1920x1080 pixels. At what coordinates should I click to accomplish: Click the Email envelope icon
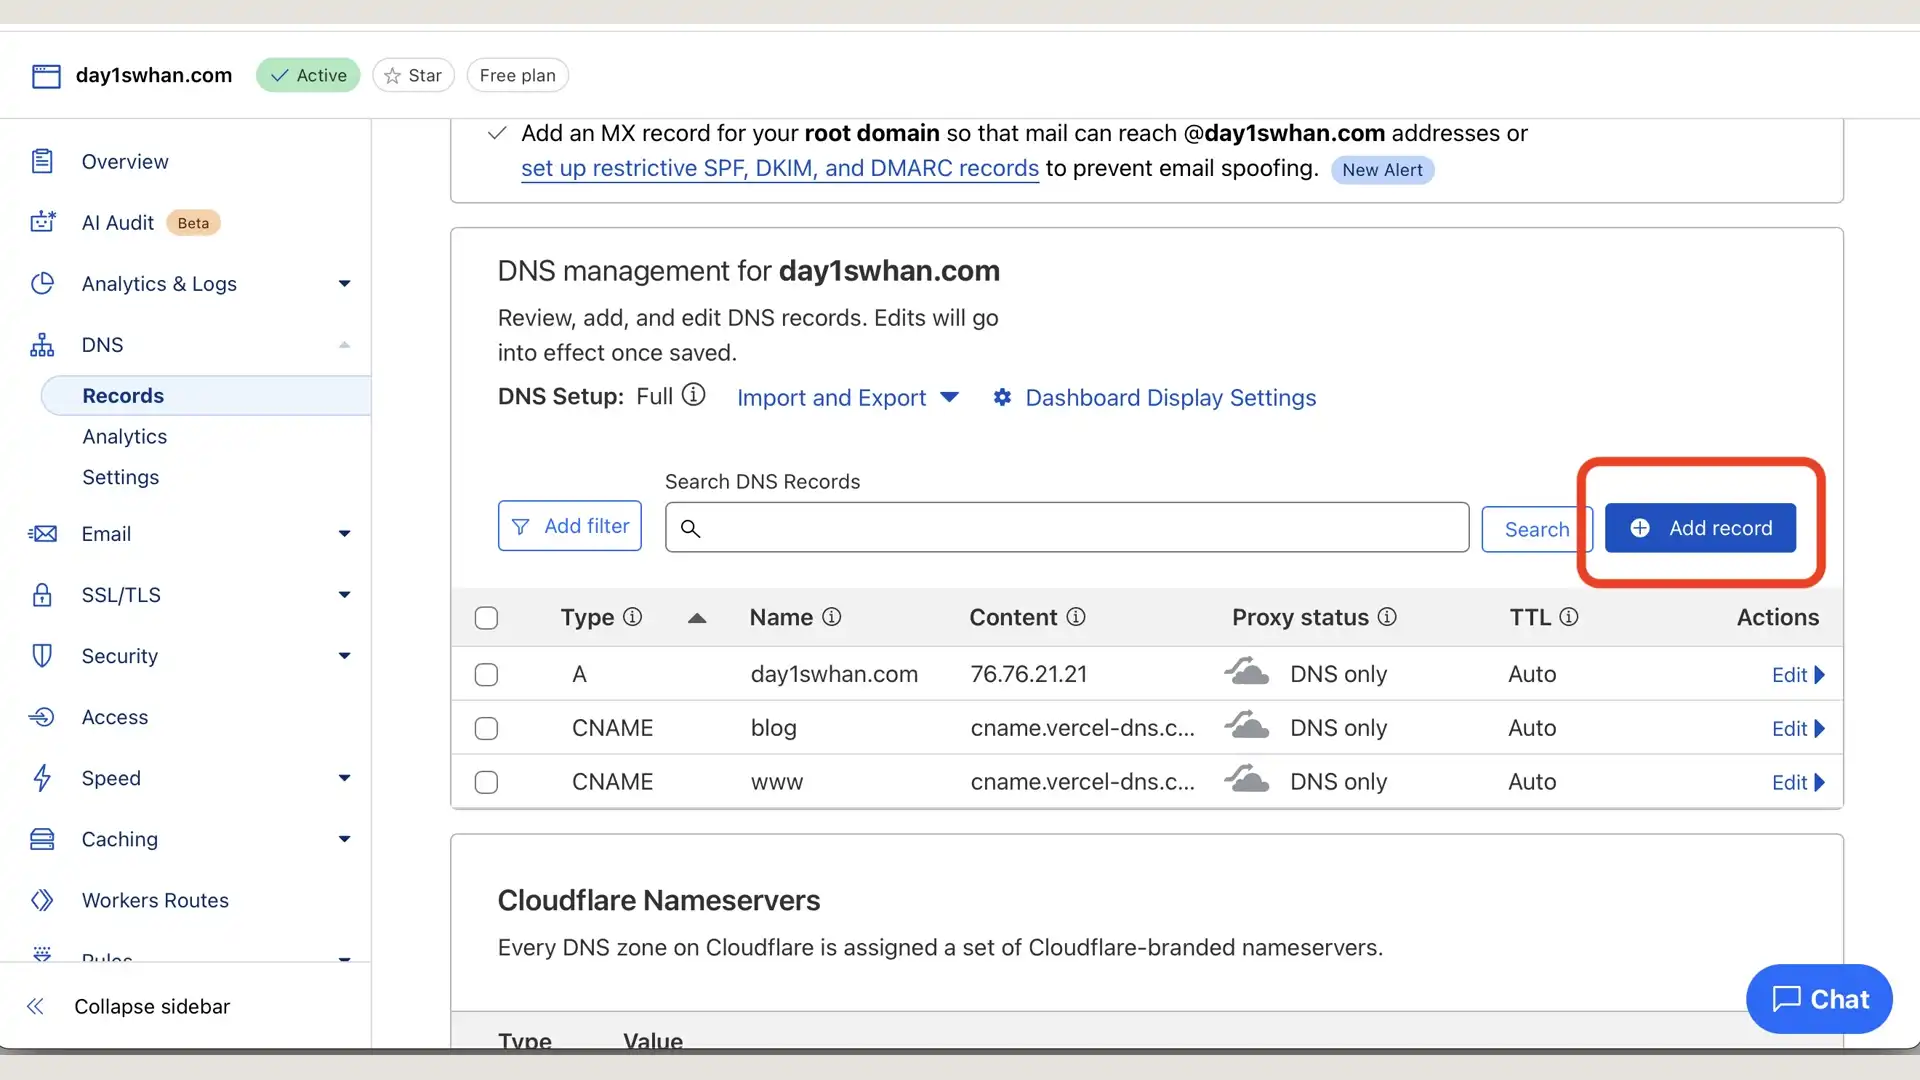point(42,534)
